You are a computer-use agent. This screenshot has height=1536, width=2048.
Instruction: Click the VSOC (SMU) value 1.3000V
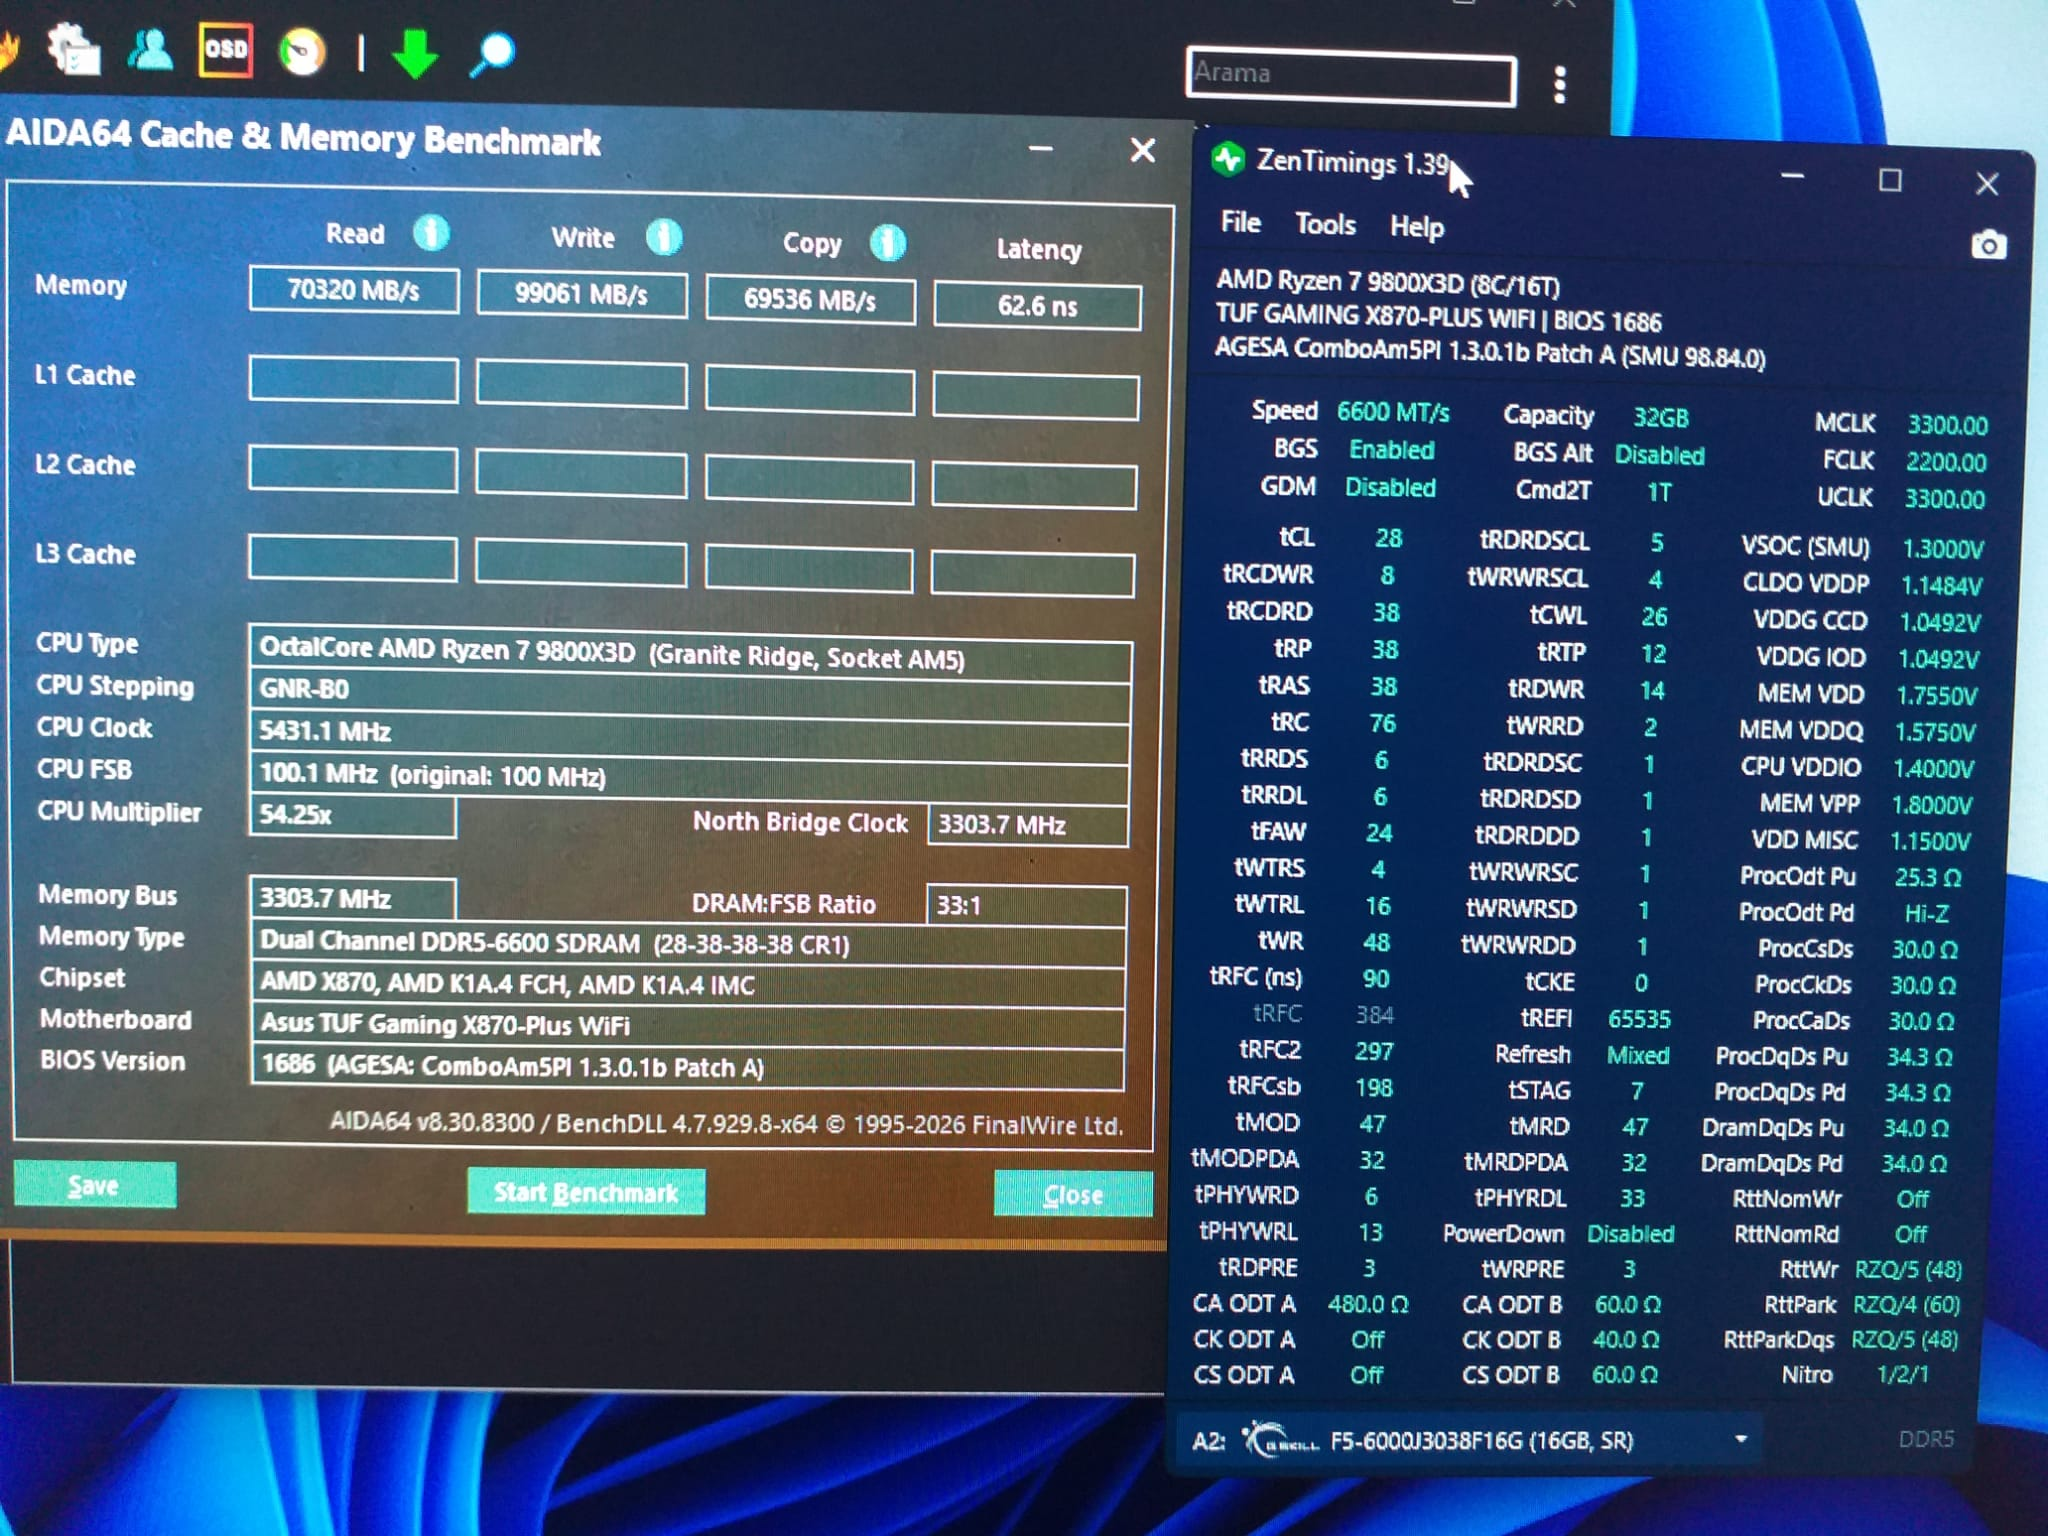coord(1942,549)
